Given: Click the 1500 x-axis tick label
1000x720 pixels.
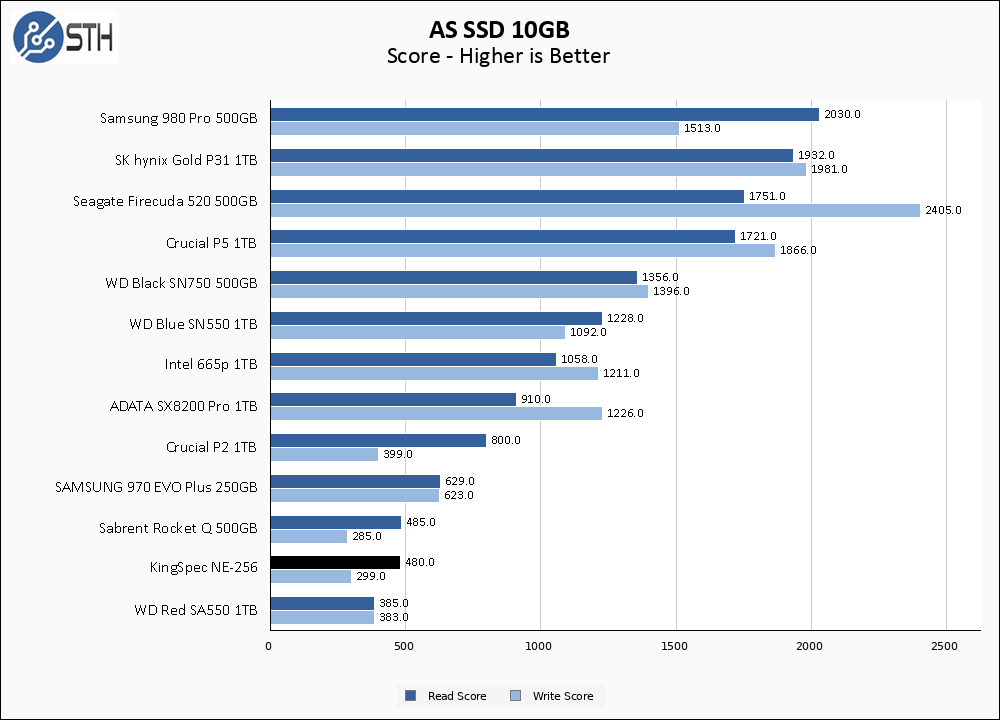Looking at the screenshot, I should tap(674, 646).
